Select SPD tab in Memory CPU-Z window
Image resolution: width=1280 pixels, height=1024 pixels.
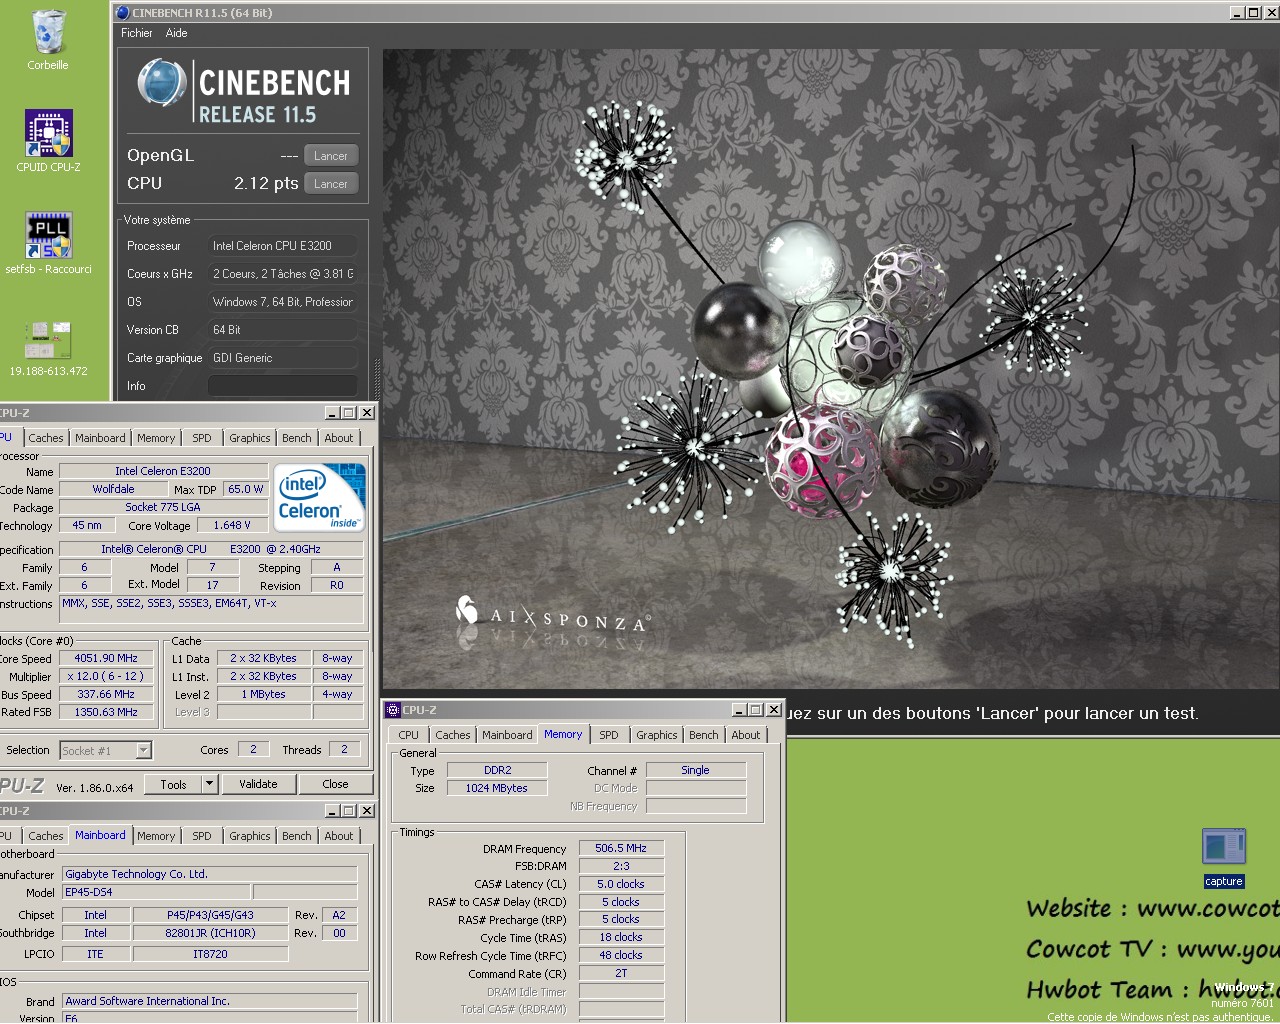tap(609, 735)
